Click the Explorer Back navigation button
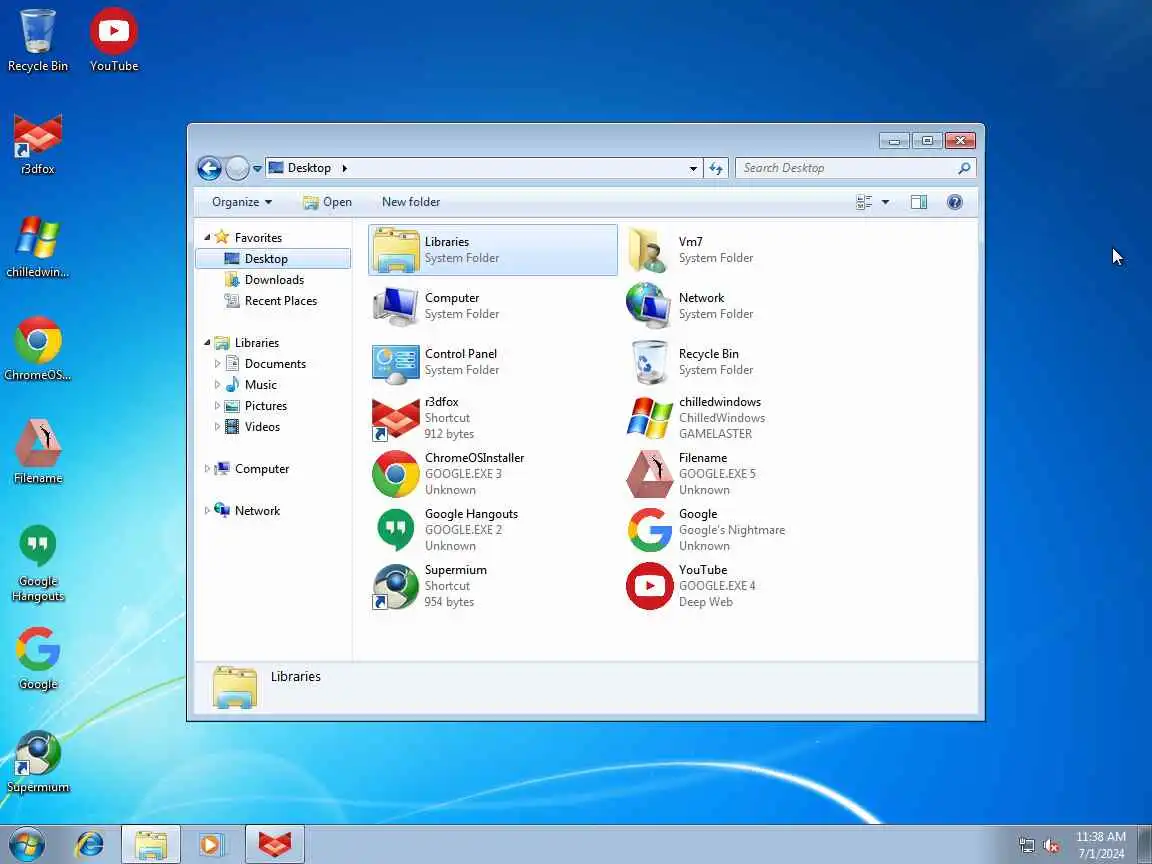The height and width of the screenshot is (864, 1152). click(209, 168)
